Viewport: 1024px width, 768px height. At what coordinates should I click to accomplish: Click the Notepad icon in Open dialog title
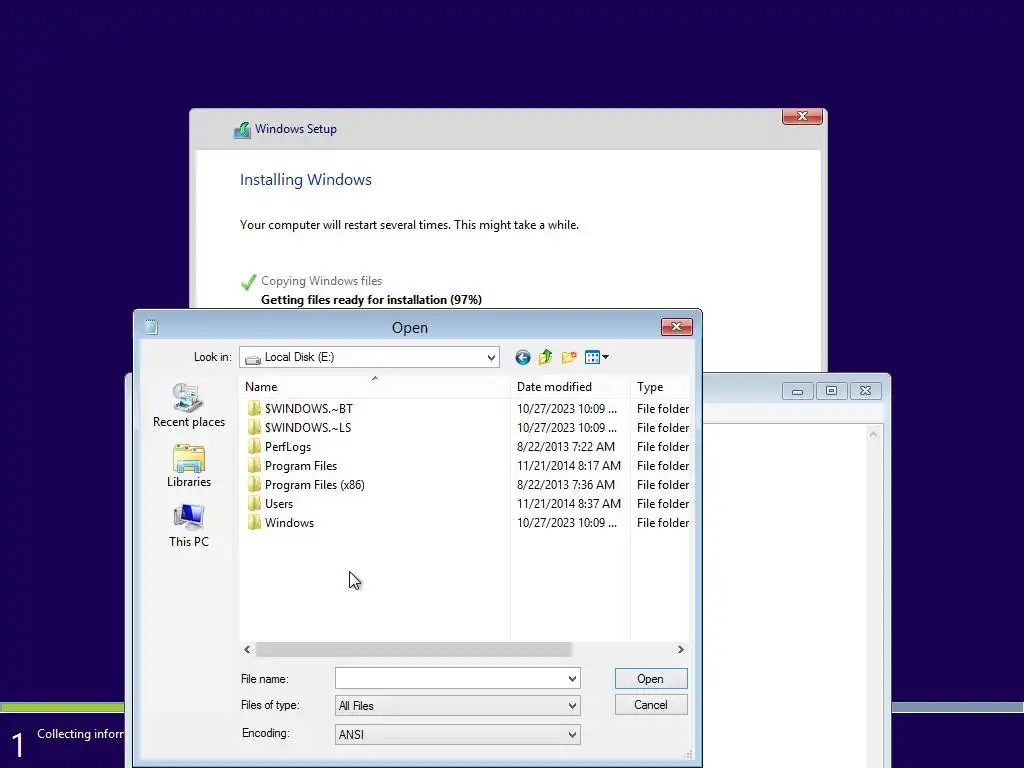coord(151,327)
